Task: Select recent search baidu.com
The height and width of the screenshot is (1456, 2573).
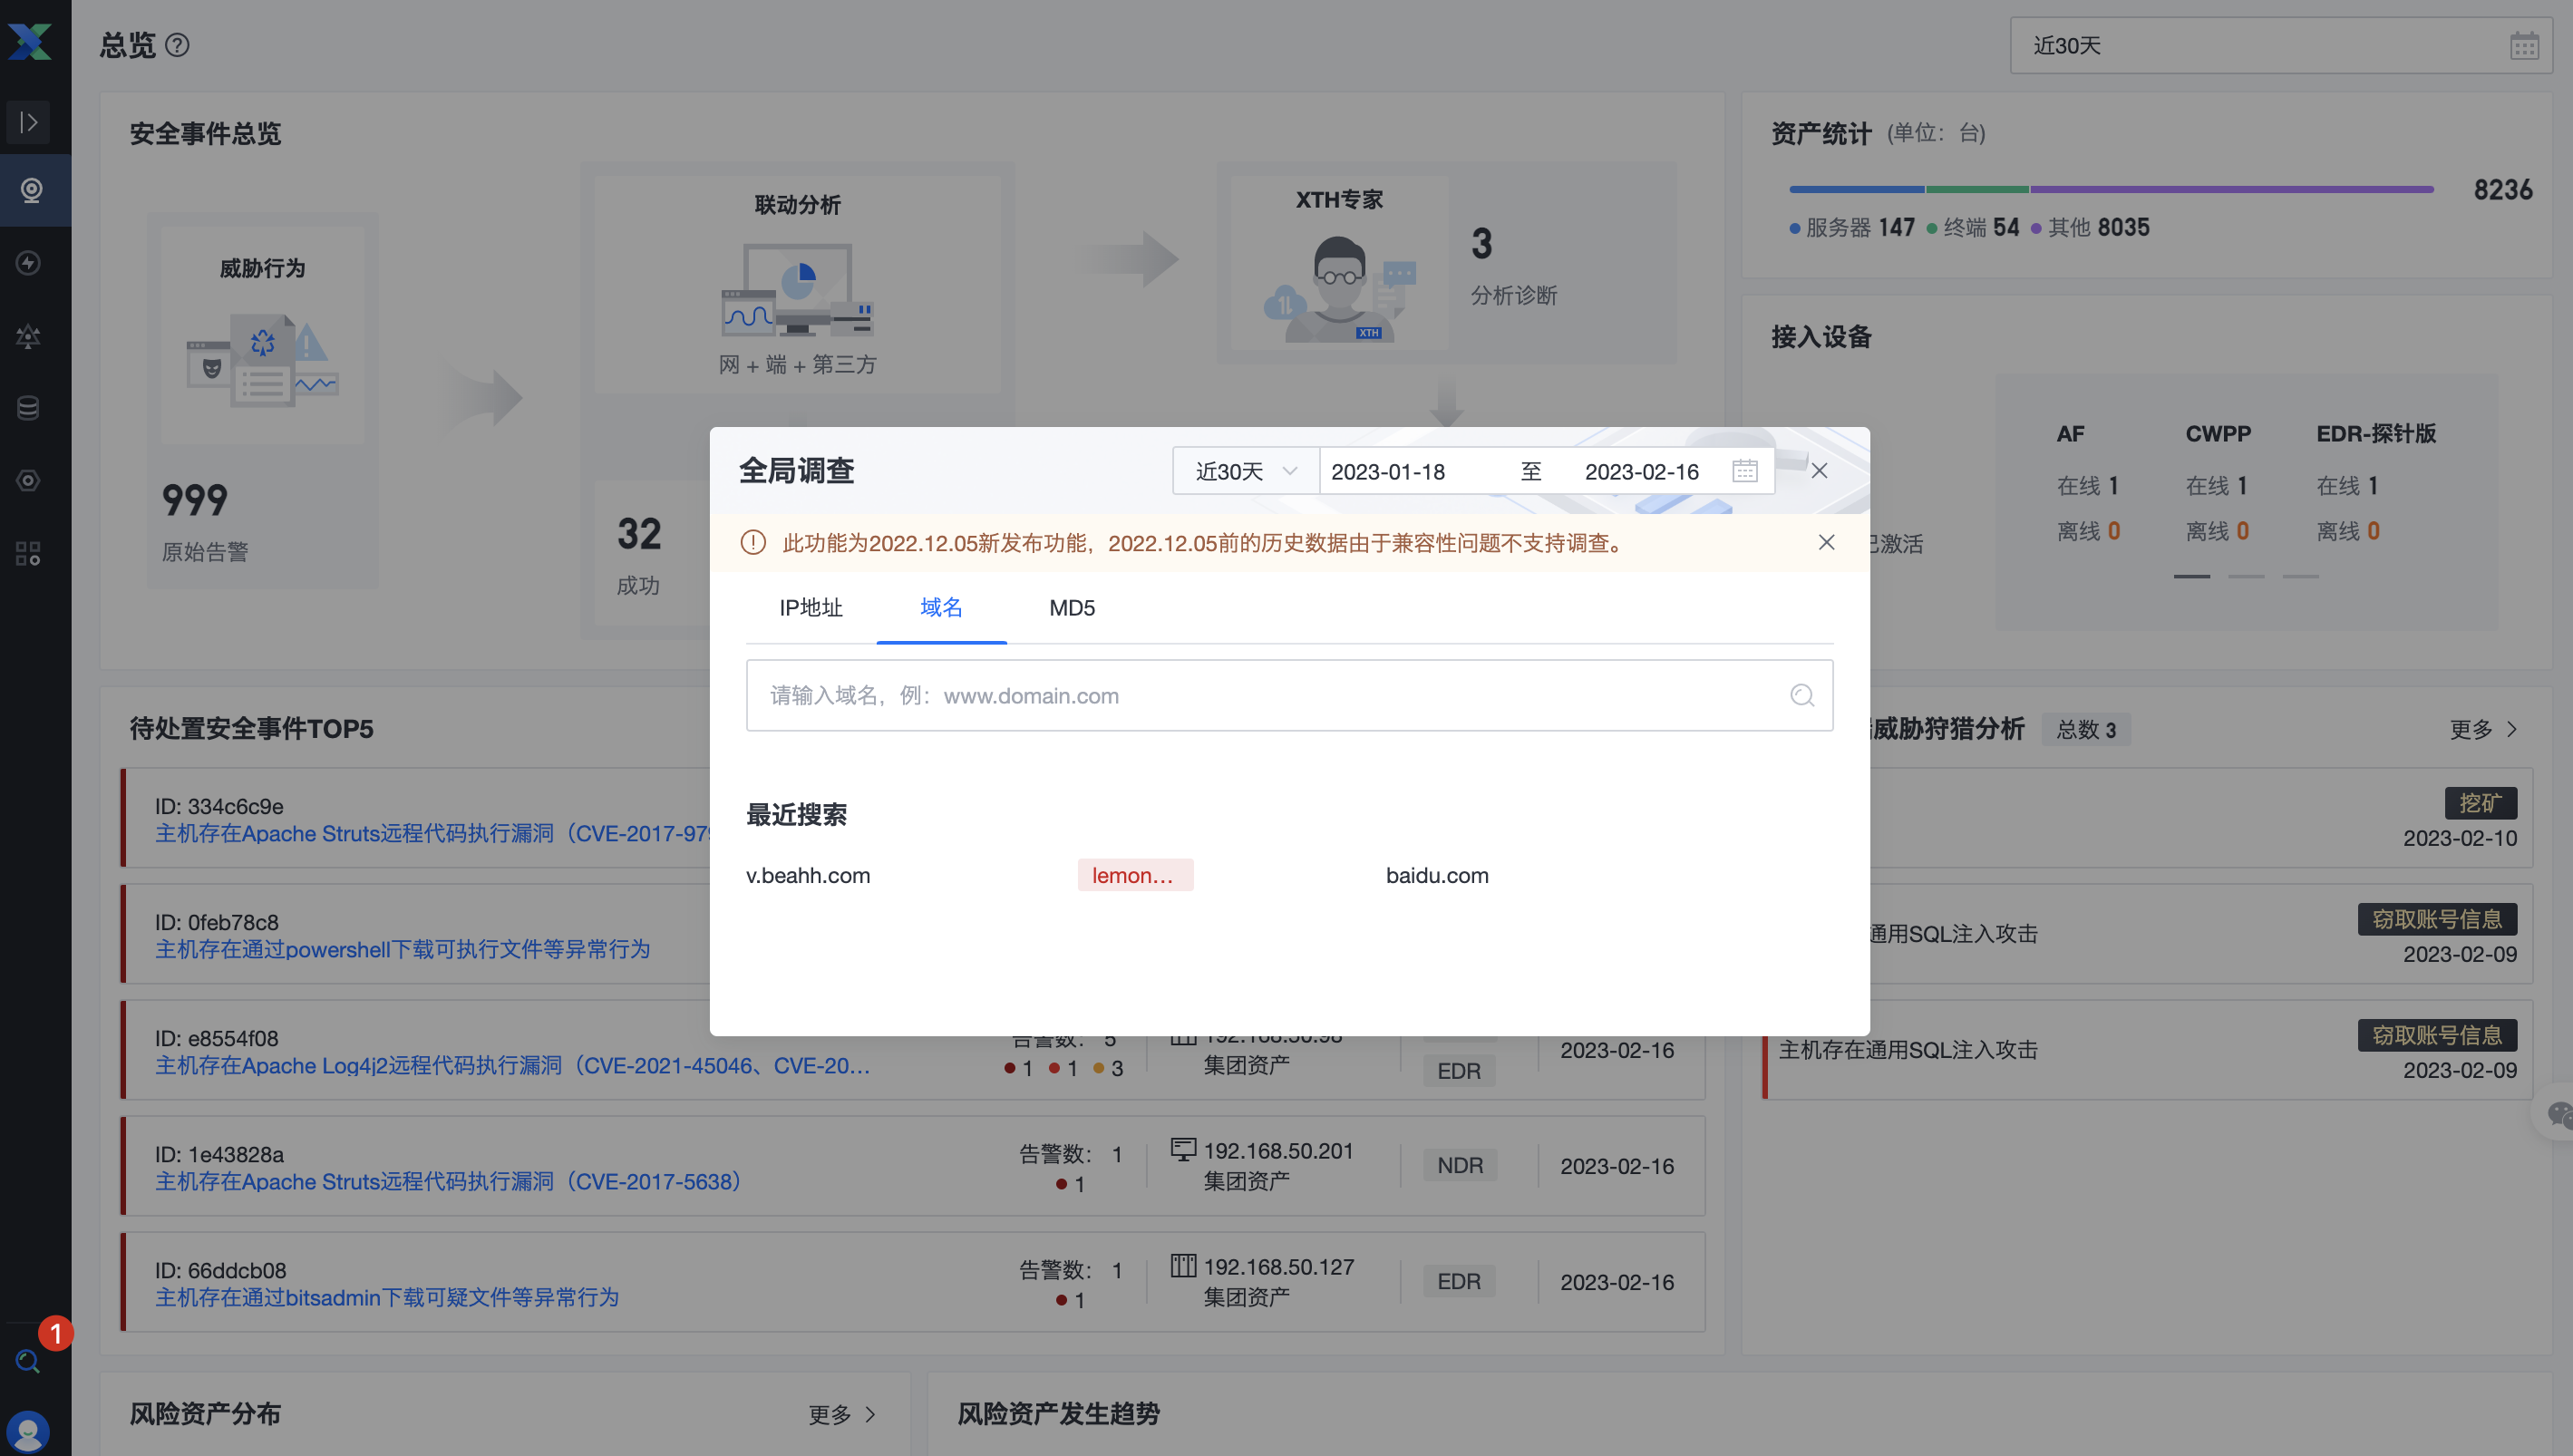Action: tap(1436, 875)
